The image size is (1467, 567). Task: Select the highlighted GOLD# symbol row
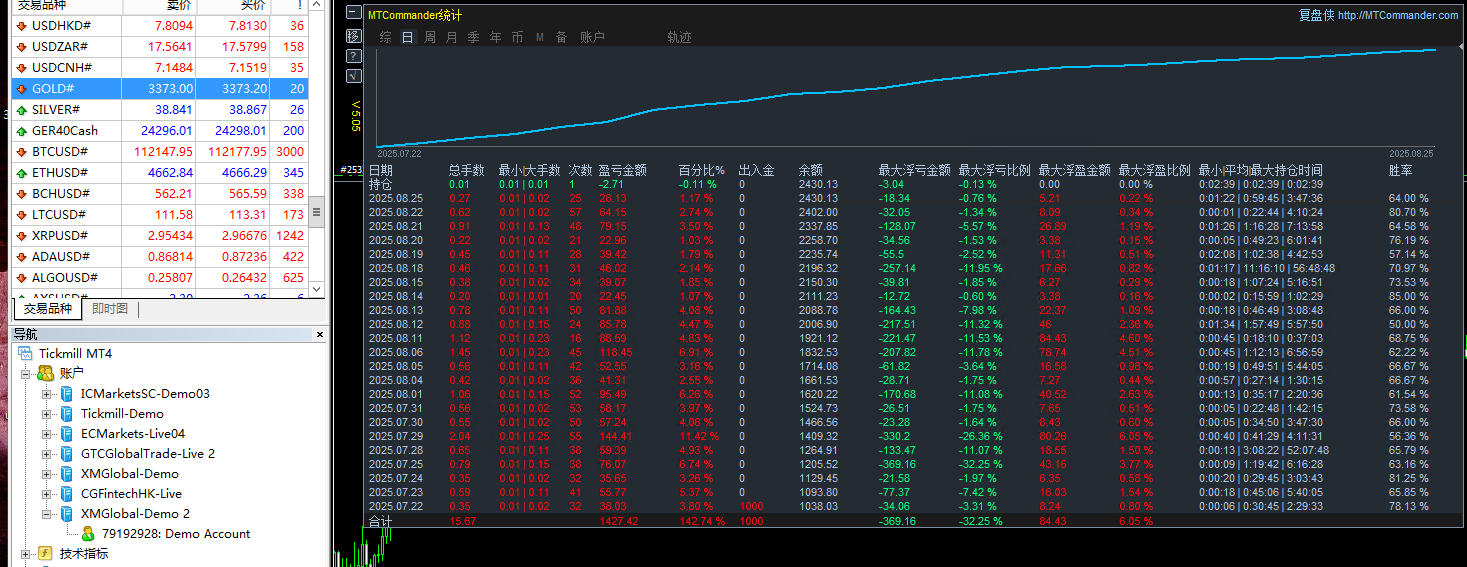160,89
